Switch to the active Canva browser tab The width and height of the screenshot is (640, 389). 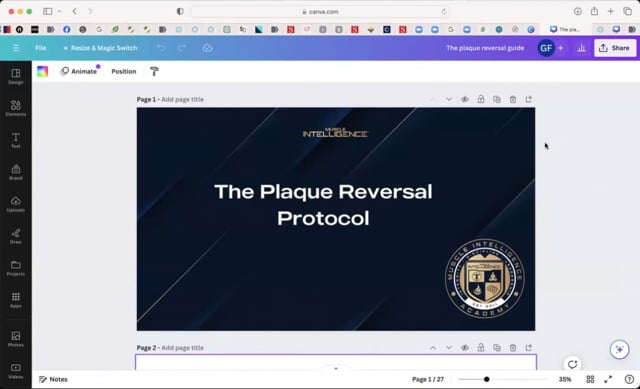(x=565, y=29)
